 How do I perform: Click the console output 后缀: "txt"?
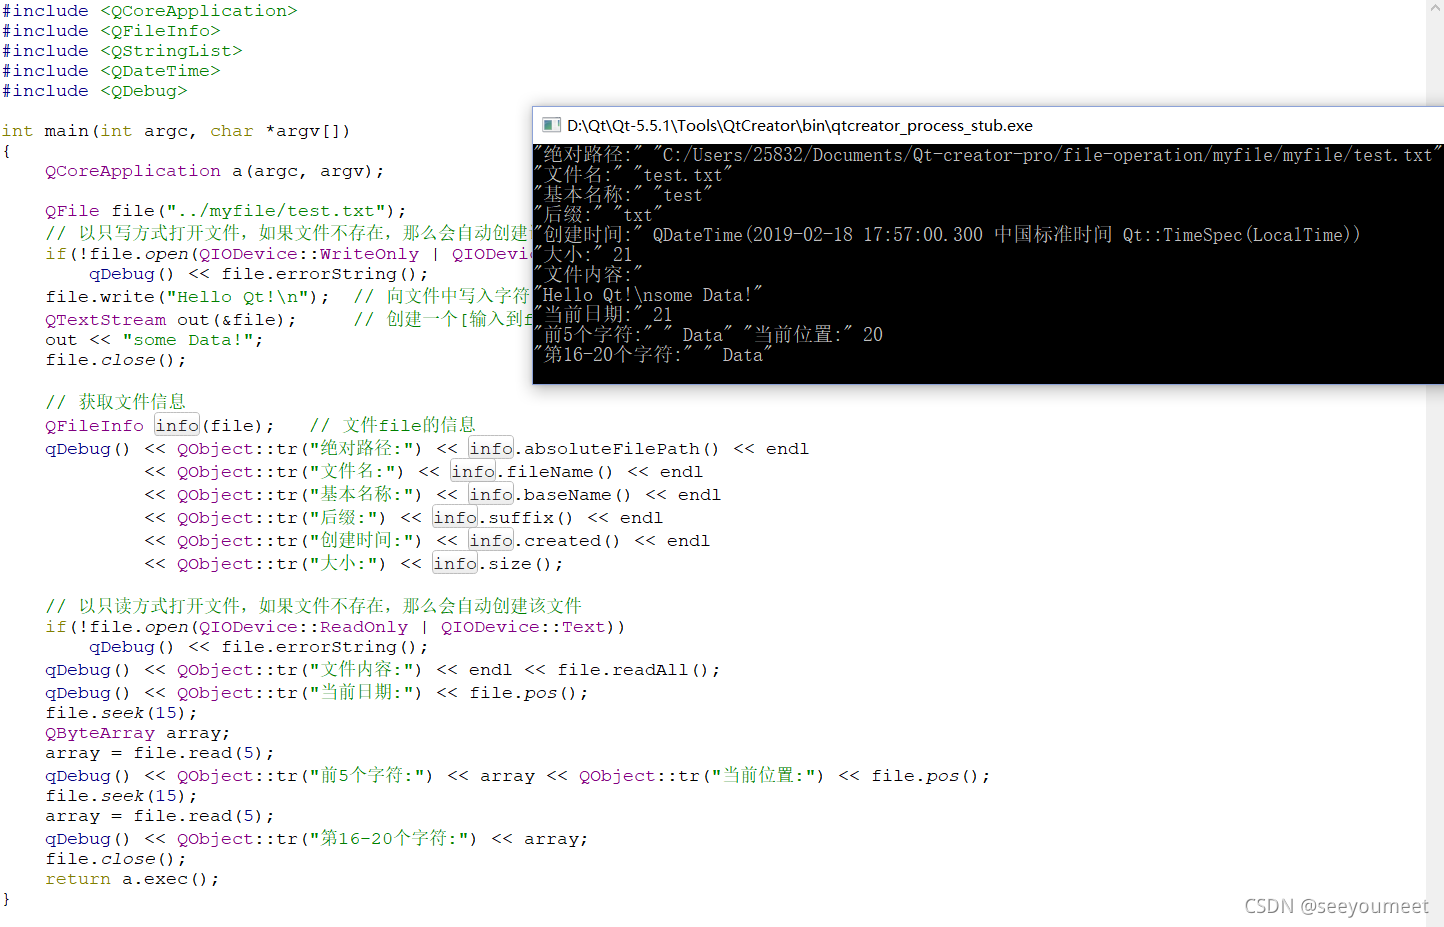point(600,215)
